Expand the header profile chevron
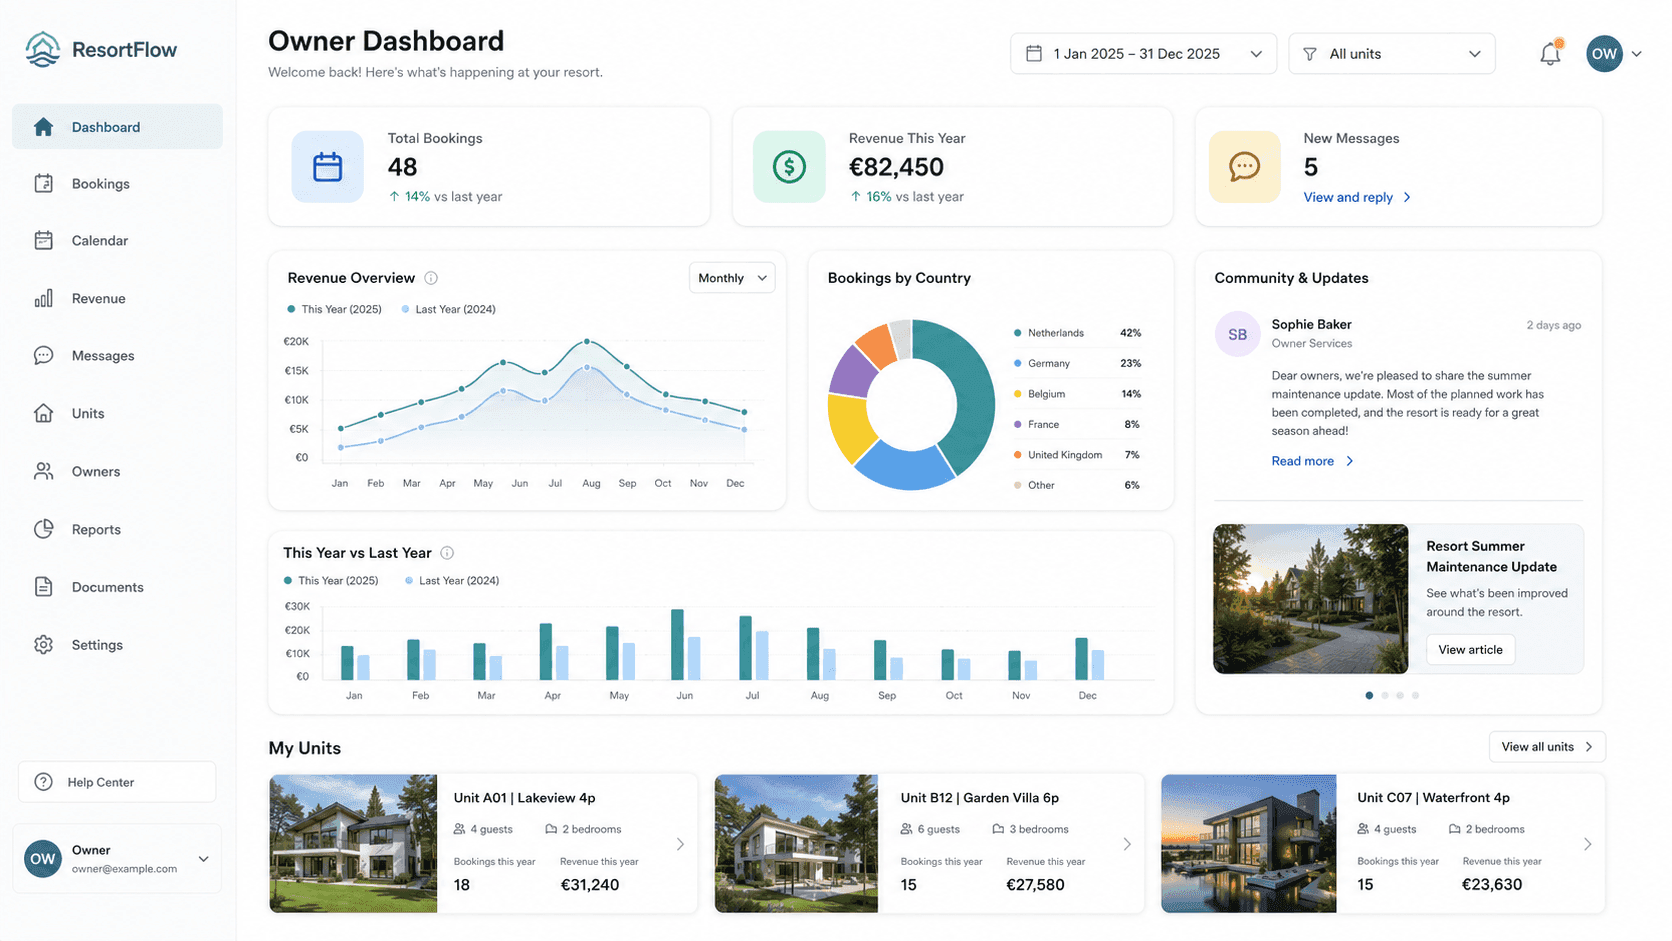This screenshot has width=1672, height=941. (x=1637, y=54)
